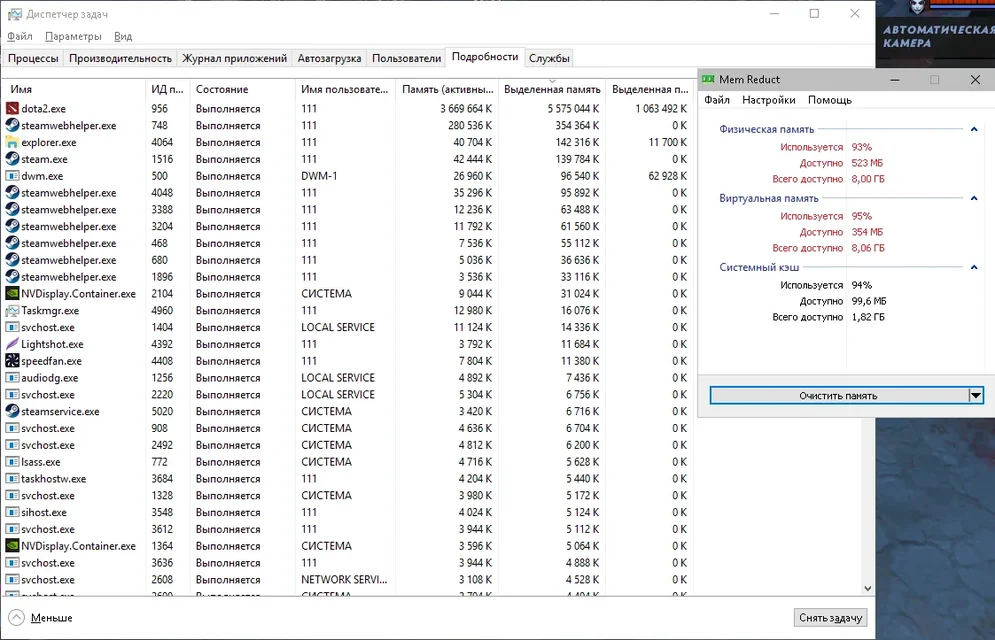Screen dimensions: 995x640
Task: Click the 95% virtual memory usage value
Action: (862, 216)
